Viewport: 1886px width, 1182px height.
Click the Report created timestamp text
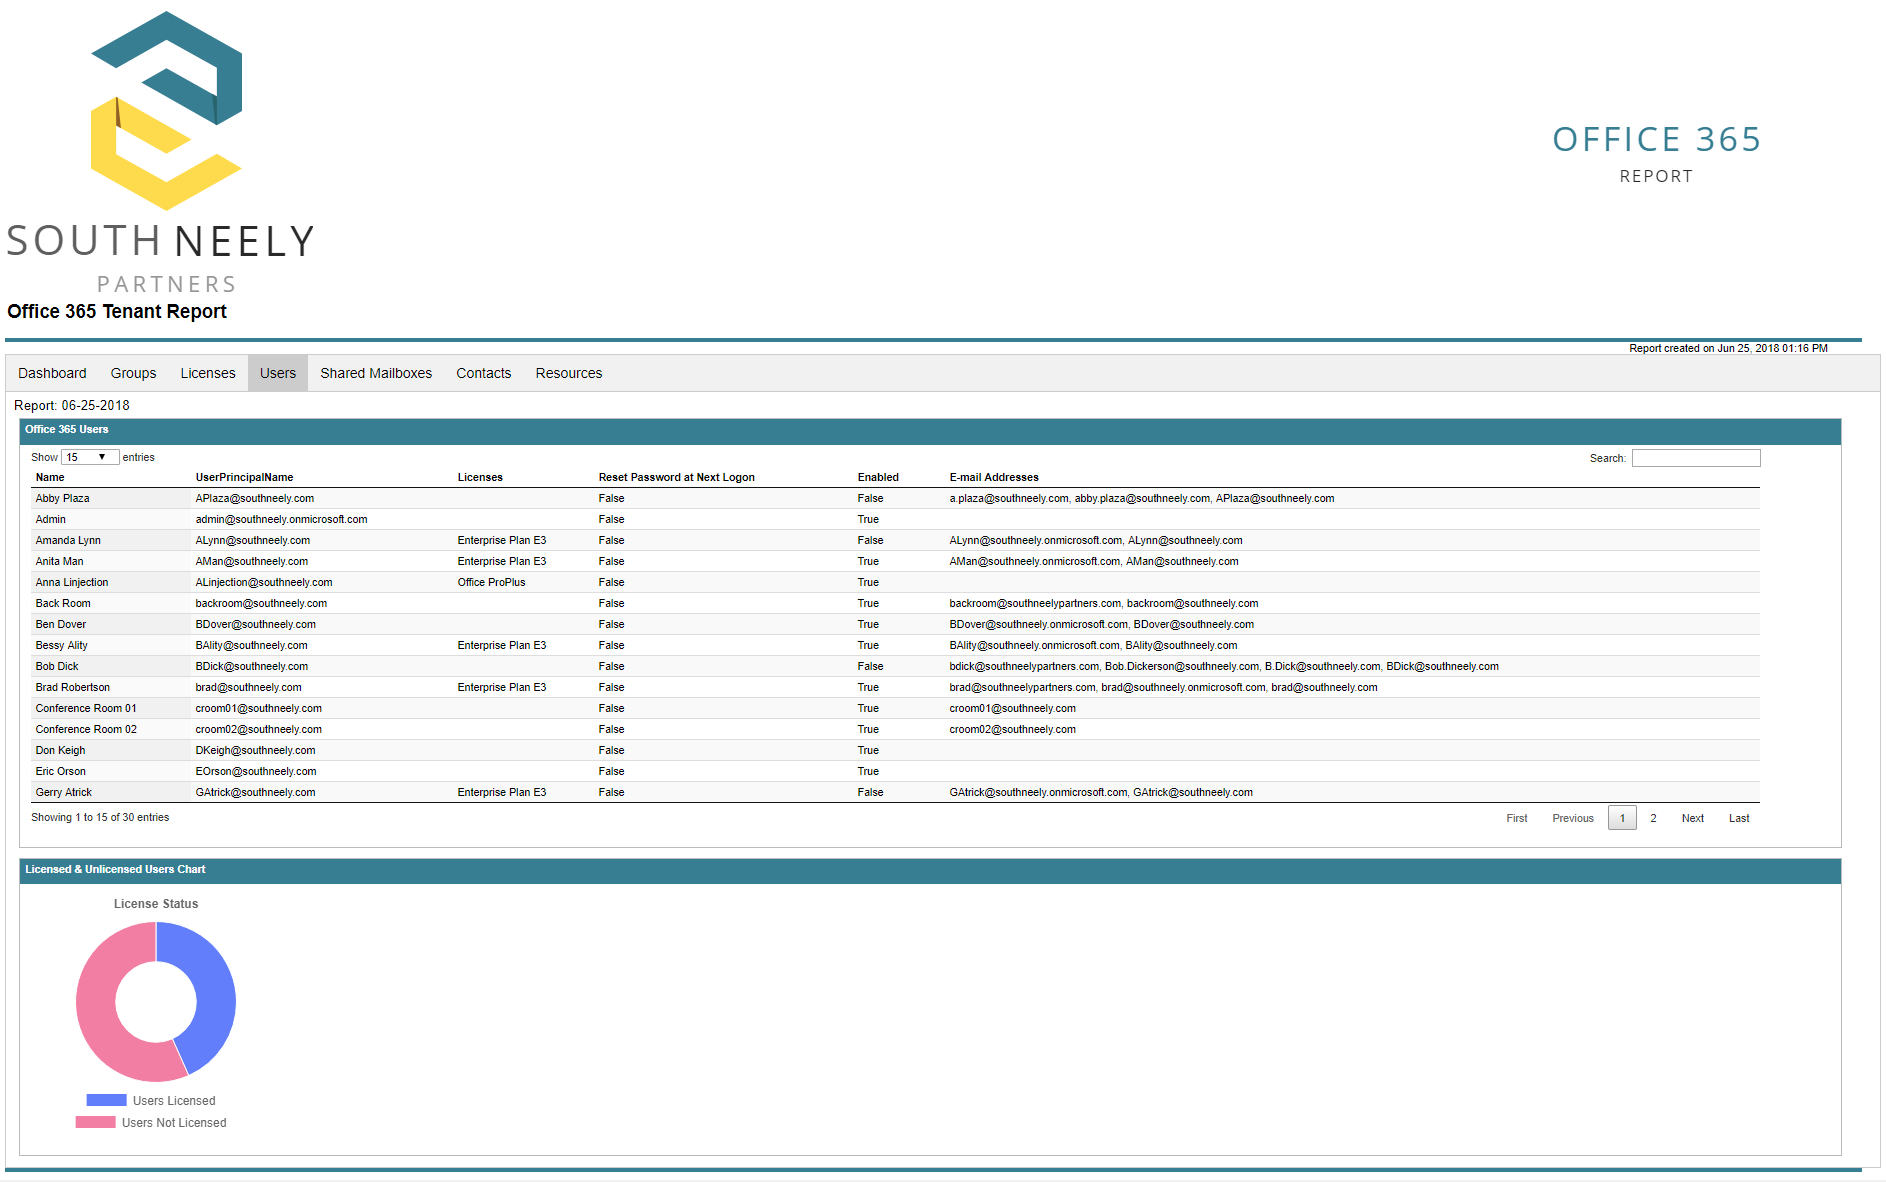[x=1728, y=348]
